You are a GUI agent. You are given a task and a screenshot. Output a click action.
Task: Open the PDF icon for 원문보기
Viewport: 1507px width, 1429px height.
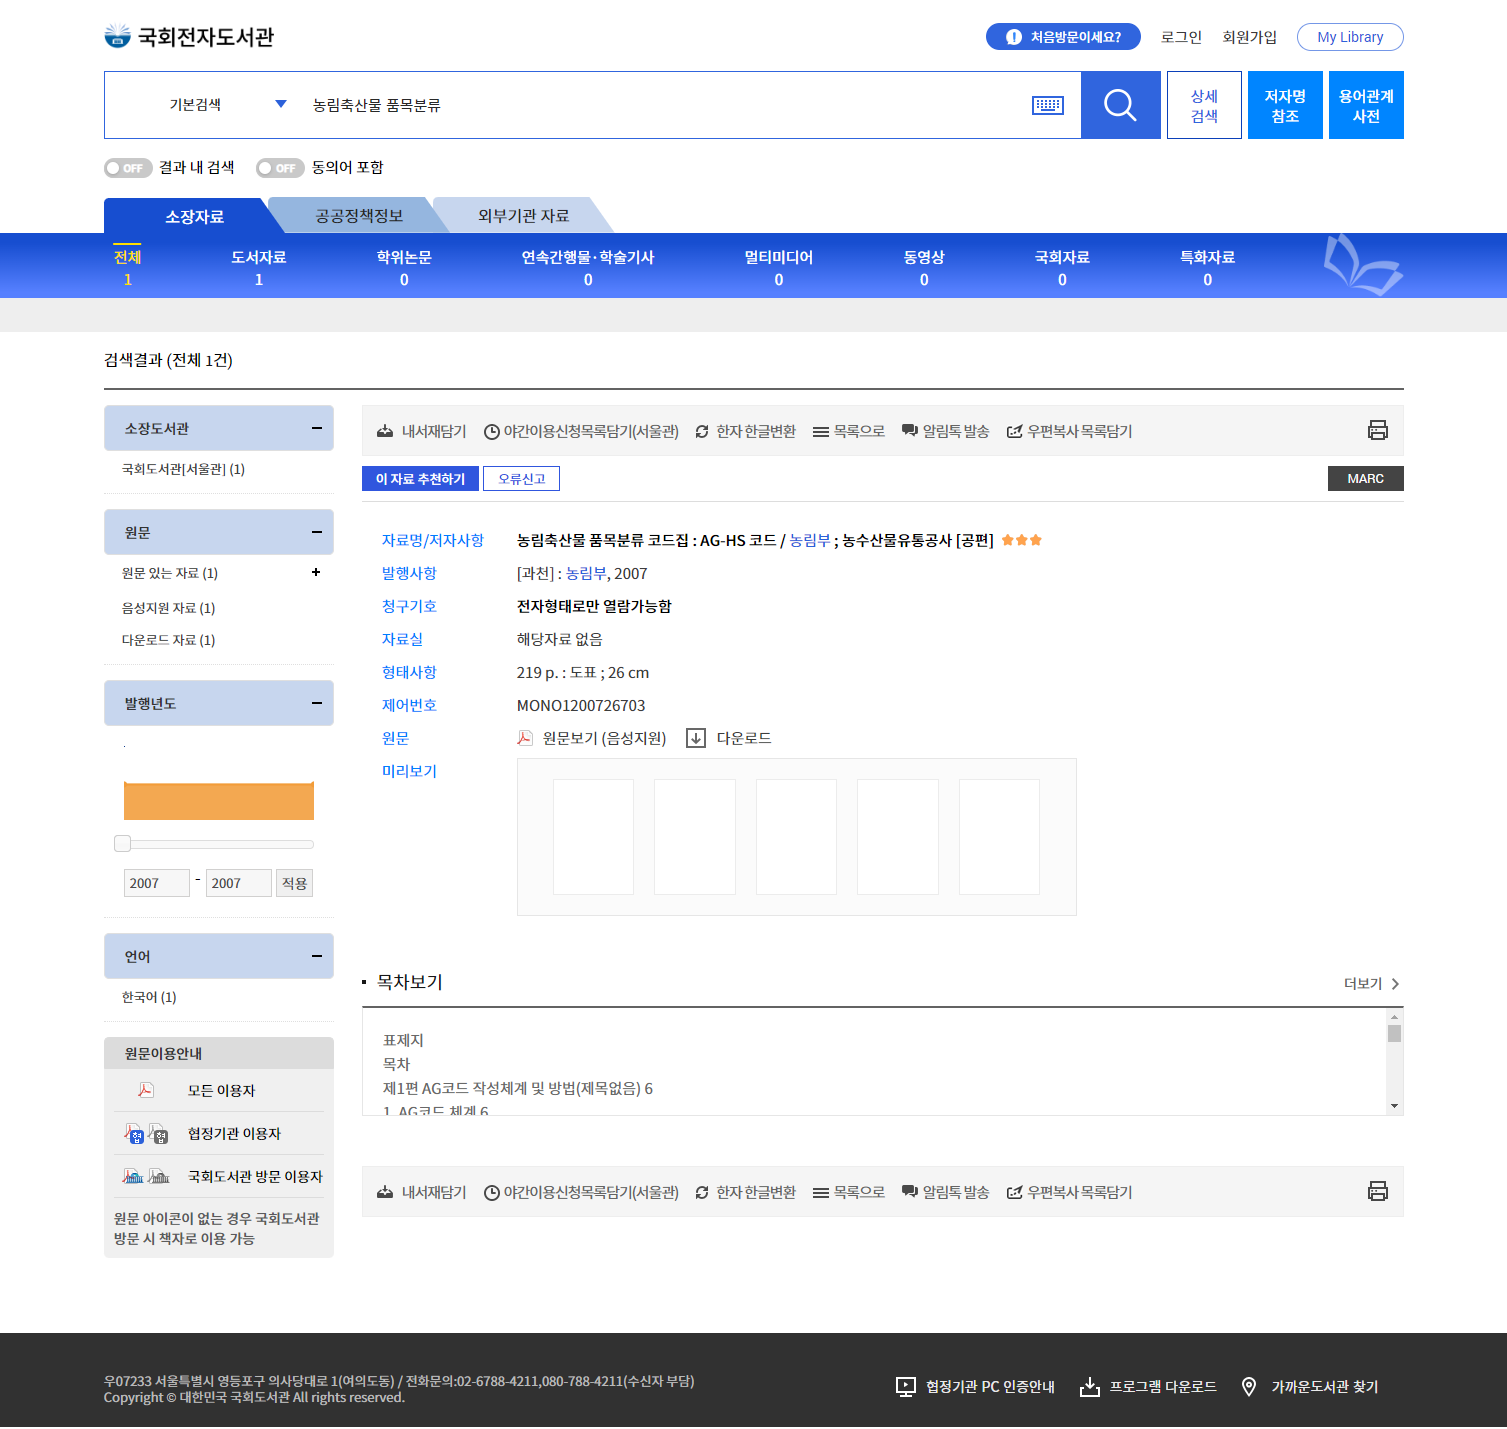pos(525,738)
